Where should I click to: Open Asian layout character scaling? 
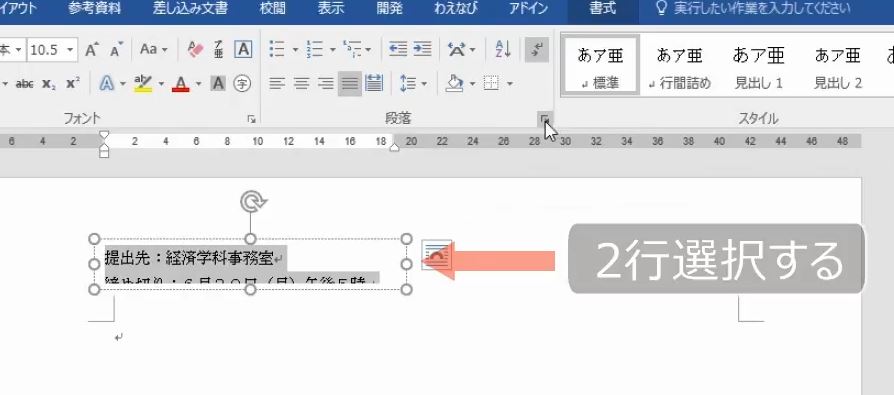[456, 50]
